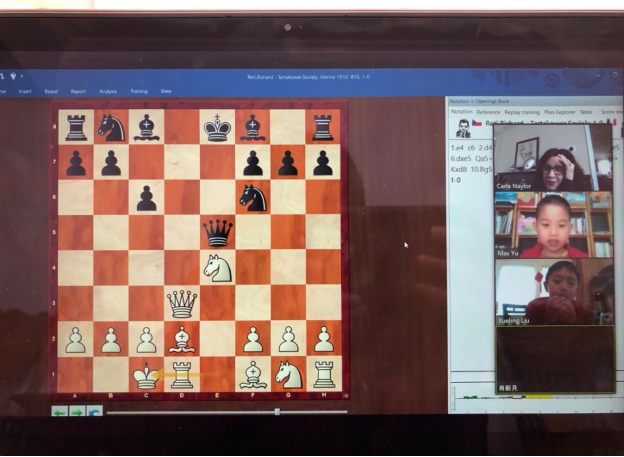Select the black king on e8
Viewport: 624px width, 457px height.
pos(217,127)
